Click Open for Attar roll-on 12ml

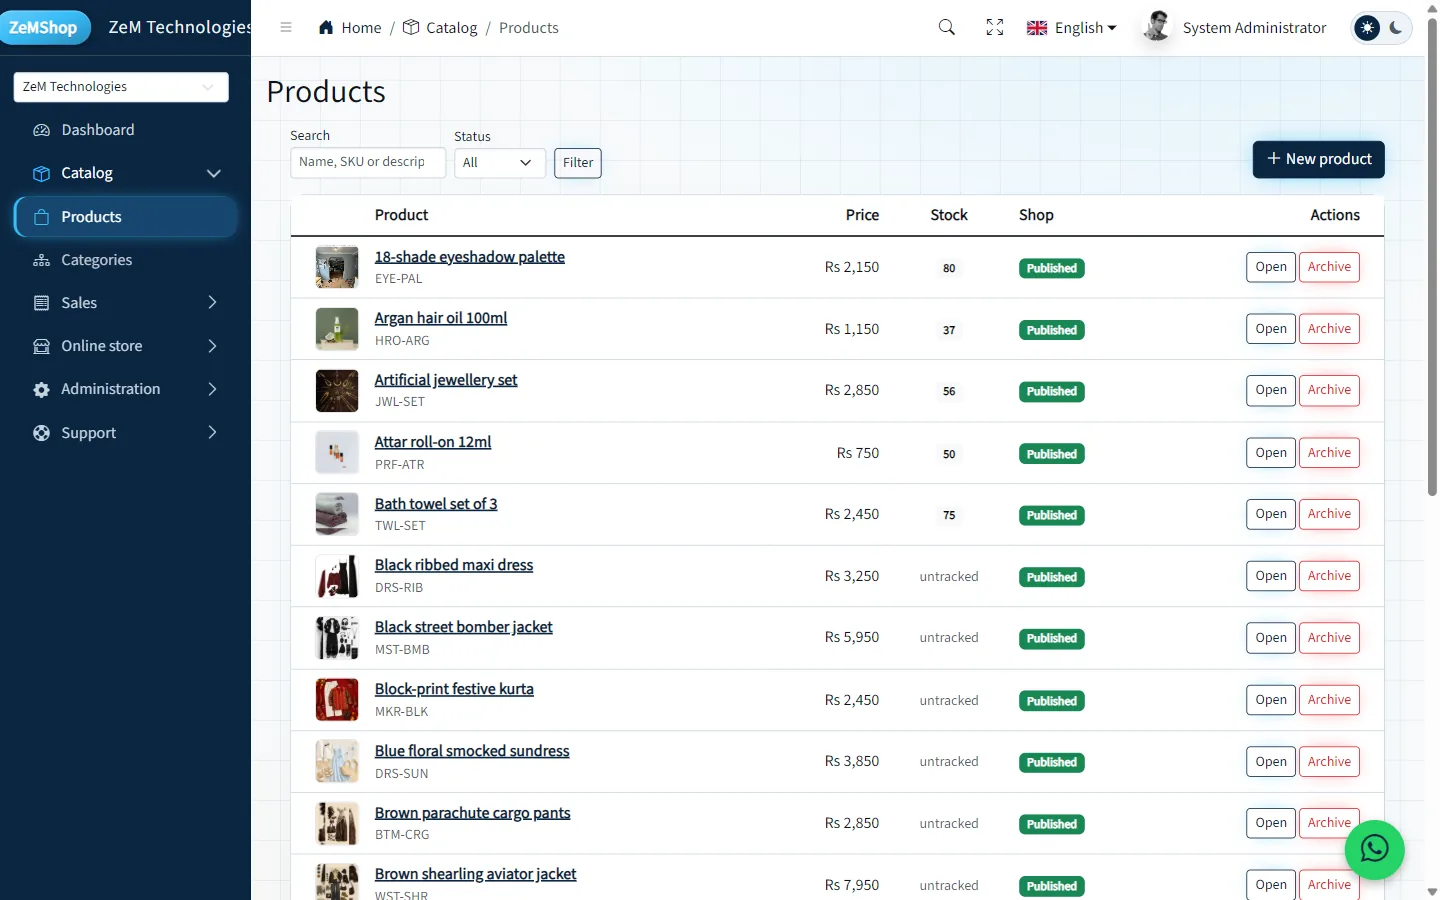(1271, 453)
